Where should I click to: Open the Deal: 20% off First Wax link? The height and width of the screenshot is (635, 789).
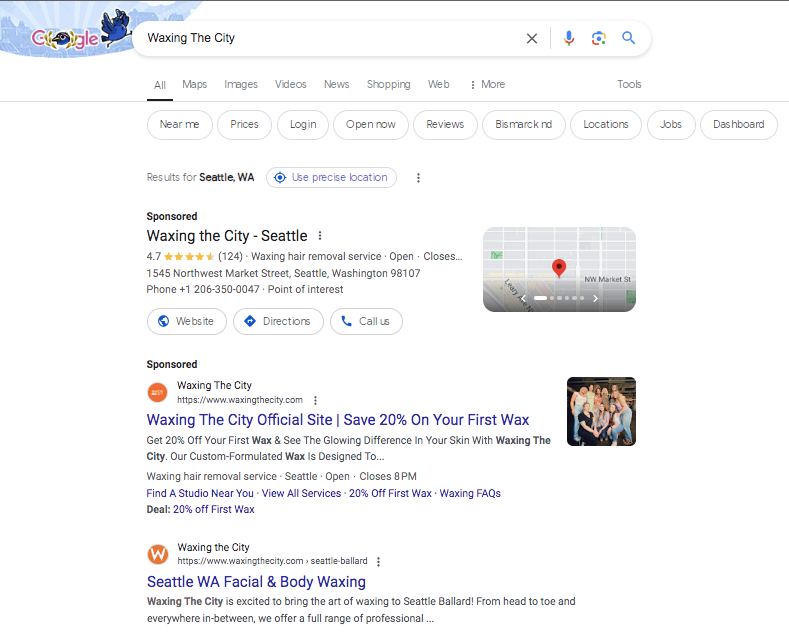click(x=214, y=510)
